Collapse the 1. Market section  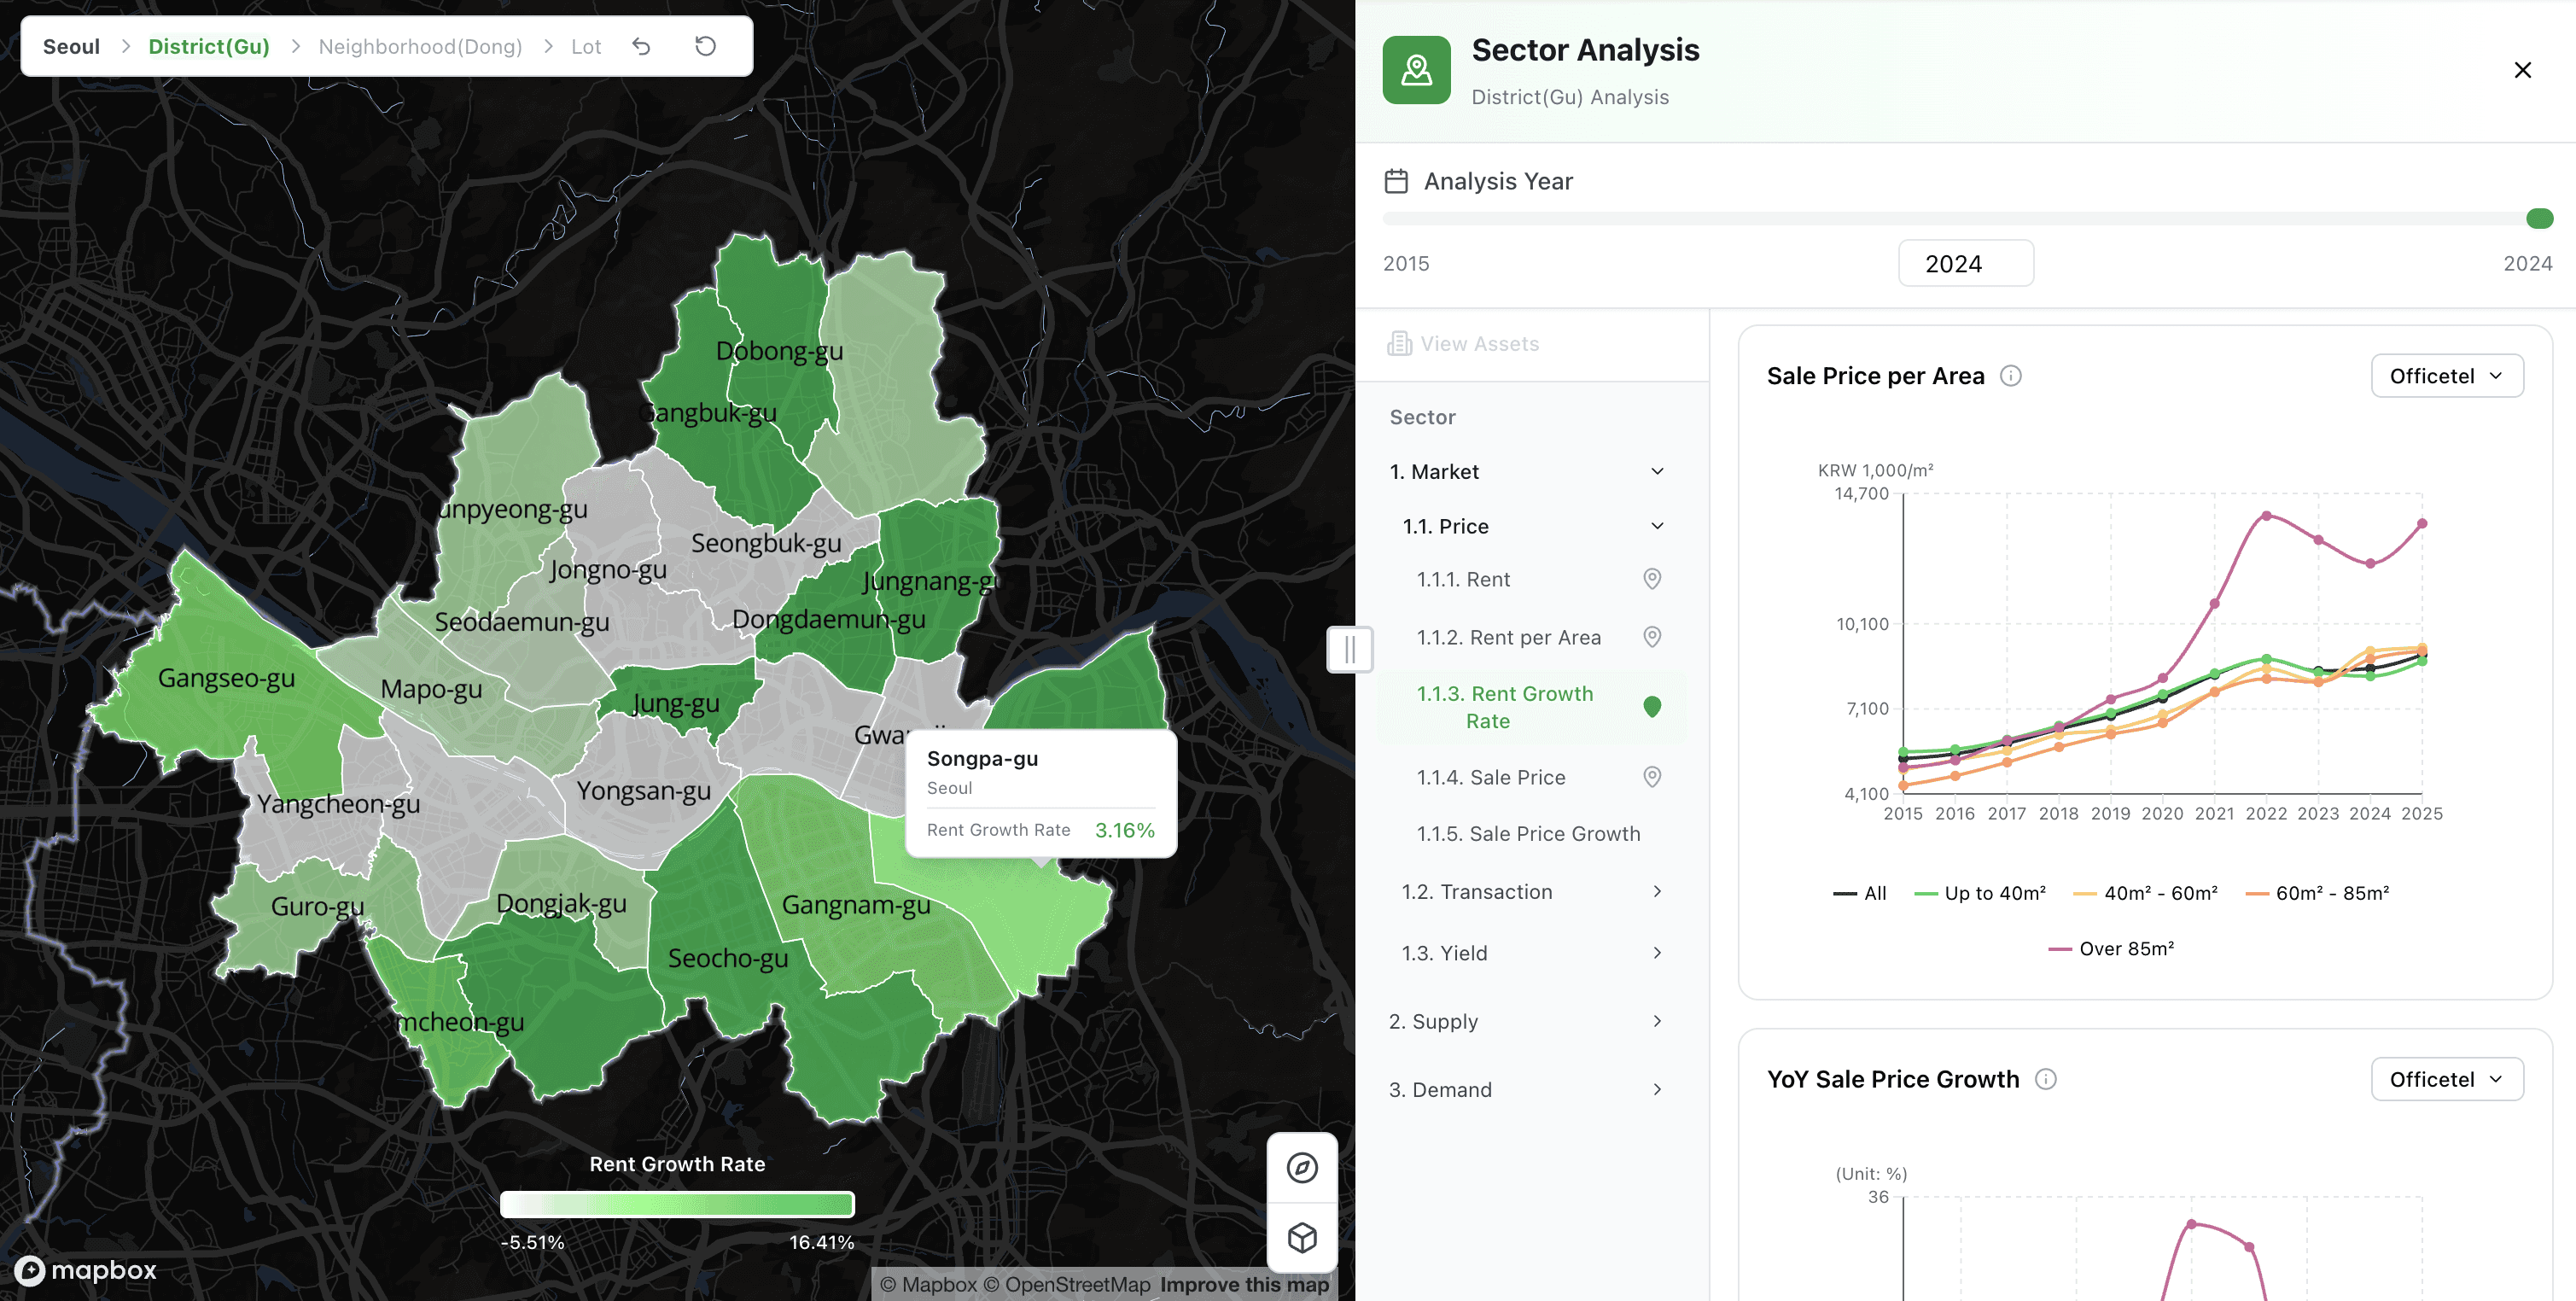point(1656,471)
